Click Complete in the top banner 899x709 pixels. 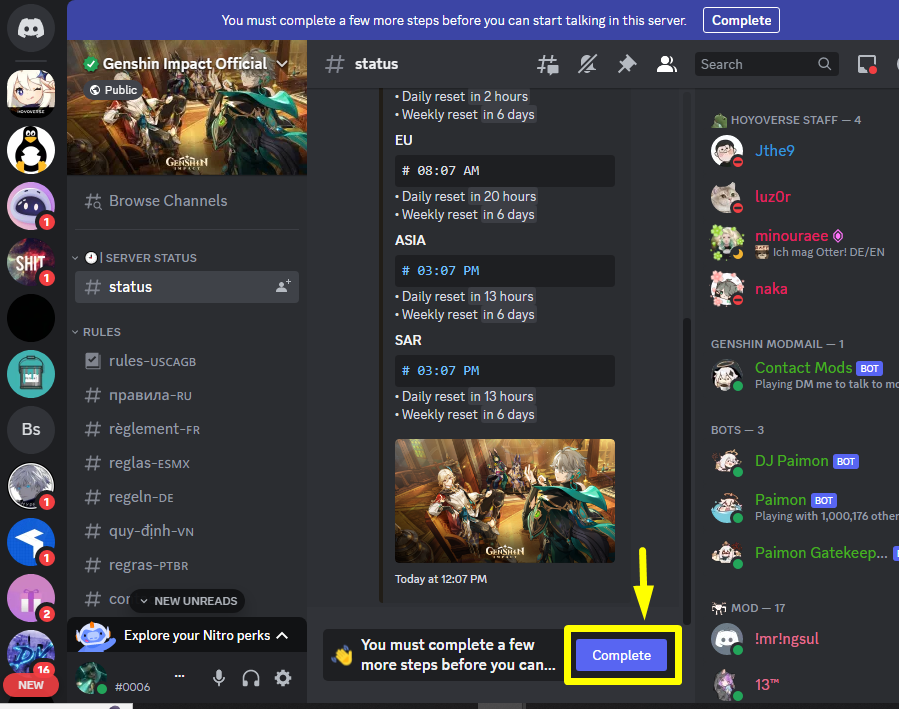pyautogui.click(x=741, y=20)
